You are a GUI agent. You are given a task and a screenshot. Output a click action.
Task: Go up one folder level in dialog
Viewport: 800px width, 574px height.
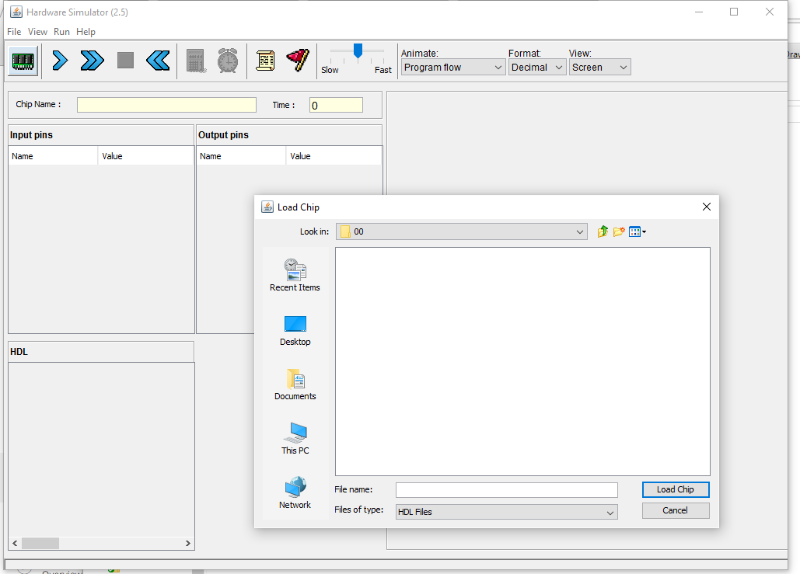click(602, 232)
